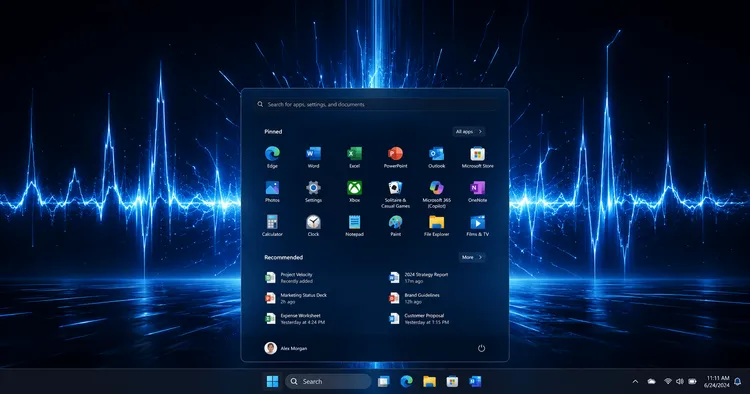Open 2024 Strategy Report document
Image resolution: width=750 pixels, height=394 pixels.
[x=419, y=278]
